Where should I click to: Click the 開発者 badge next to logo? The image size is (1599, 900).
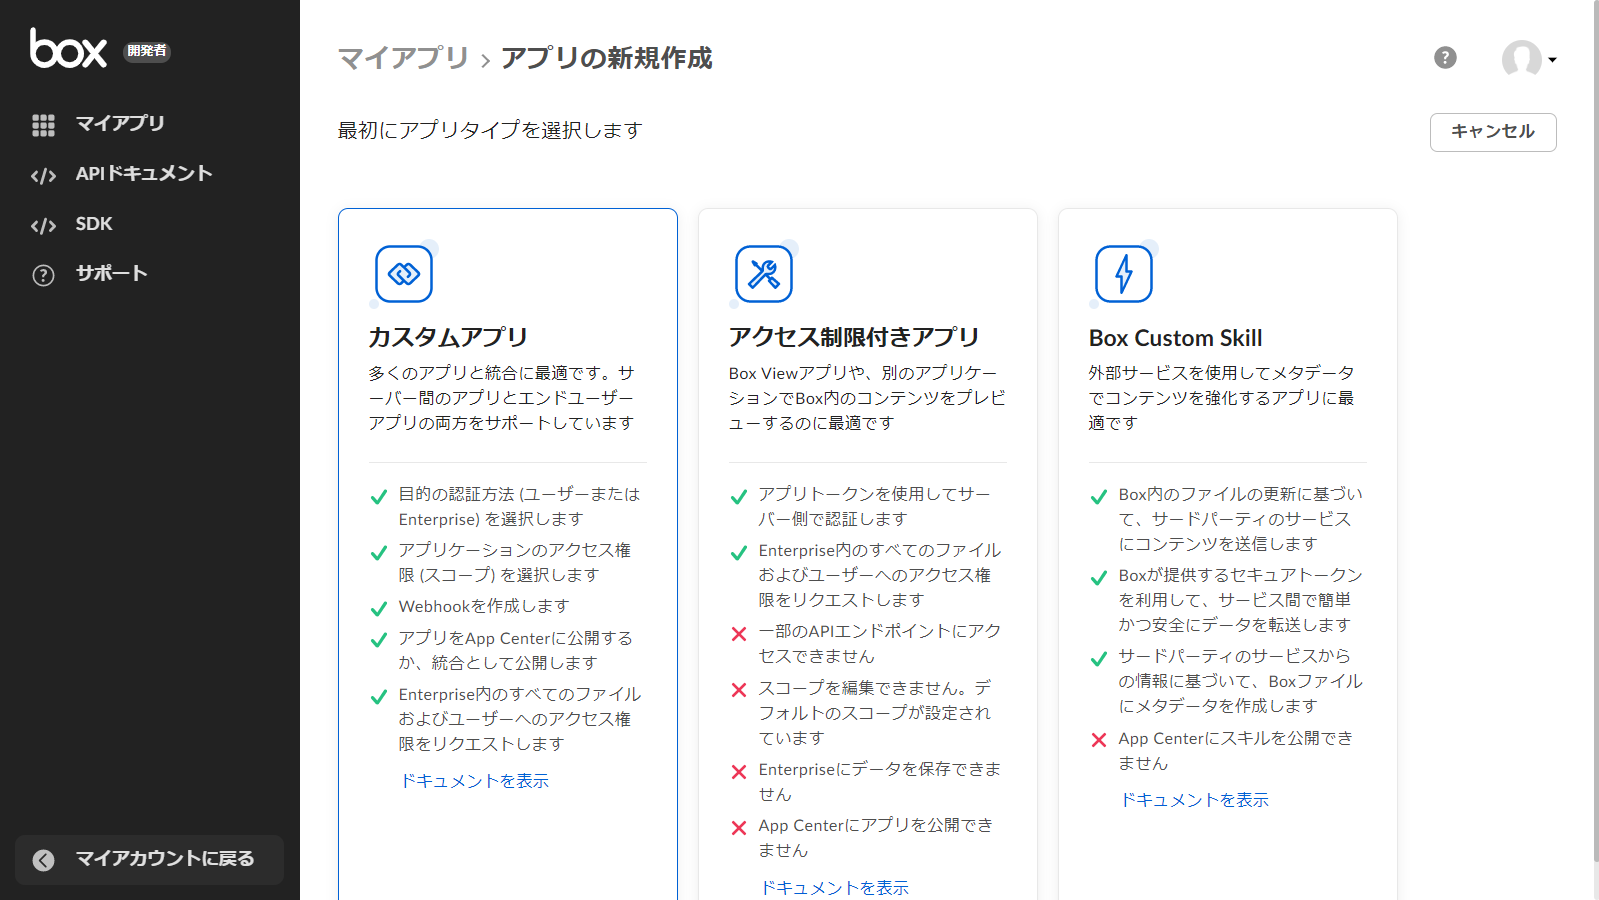pos(147,51)
